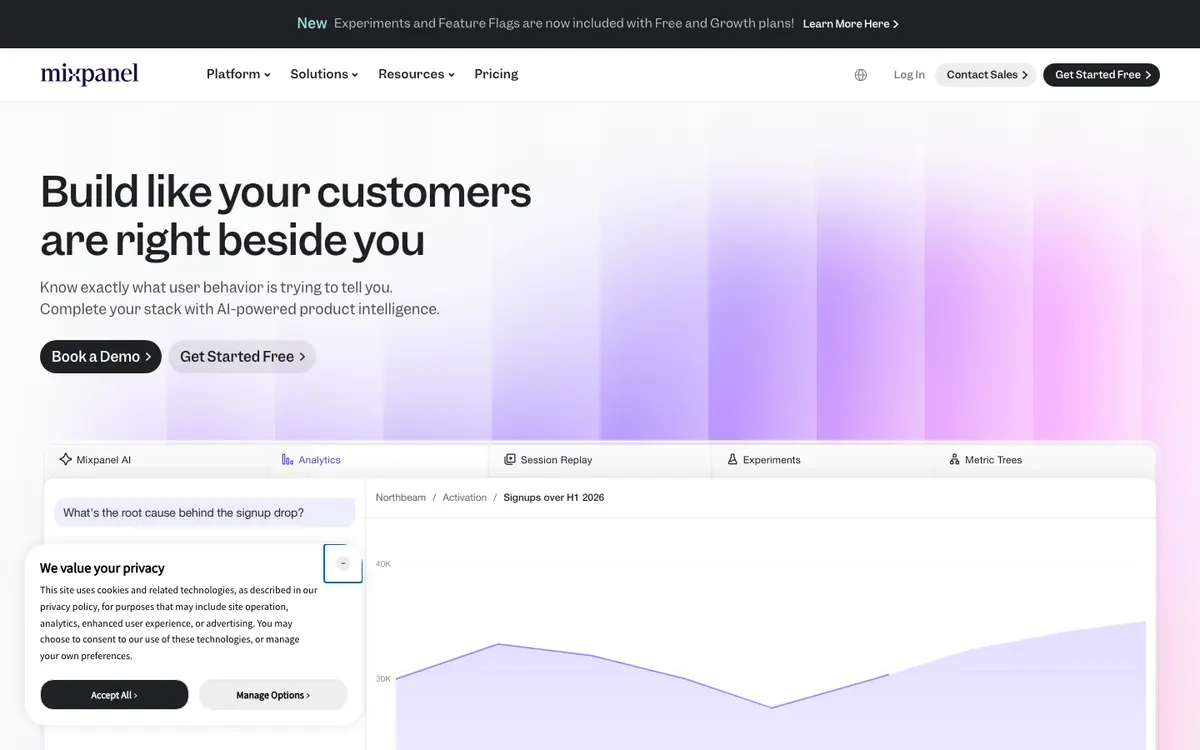Click the 30K axis label
The height and width of the screenshot is (750, 1200).
click(383, 679)
